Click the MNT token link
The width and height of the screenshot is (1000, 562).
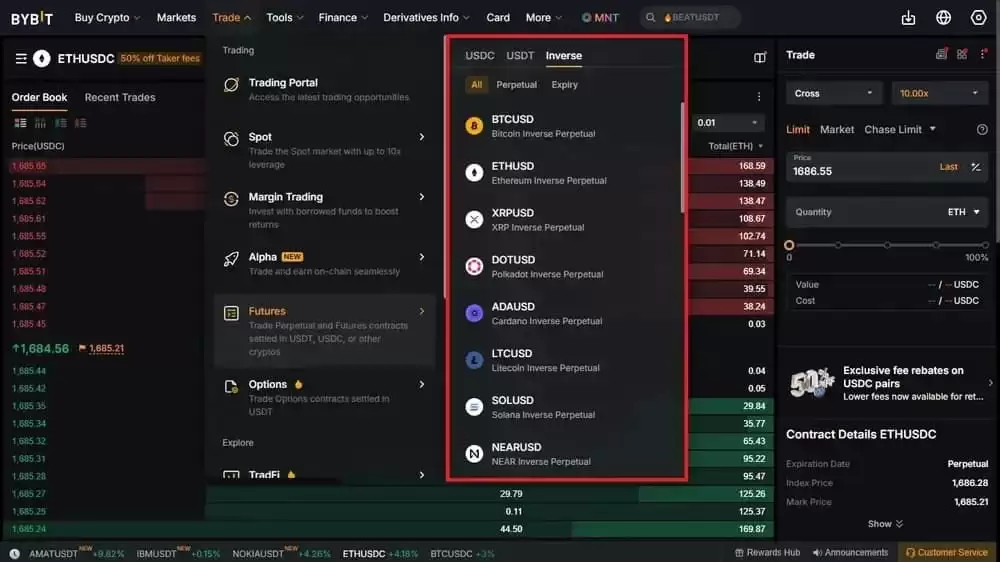(600, 18)
